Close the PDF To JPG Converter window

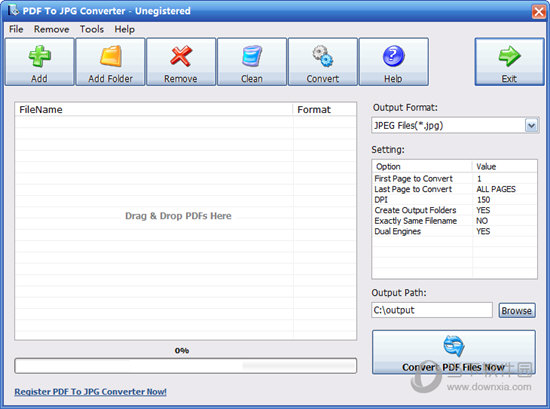point(539,12)
